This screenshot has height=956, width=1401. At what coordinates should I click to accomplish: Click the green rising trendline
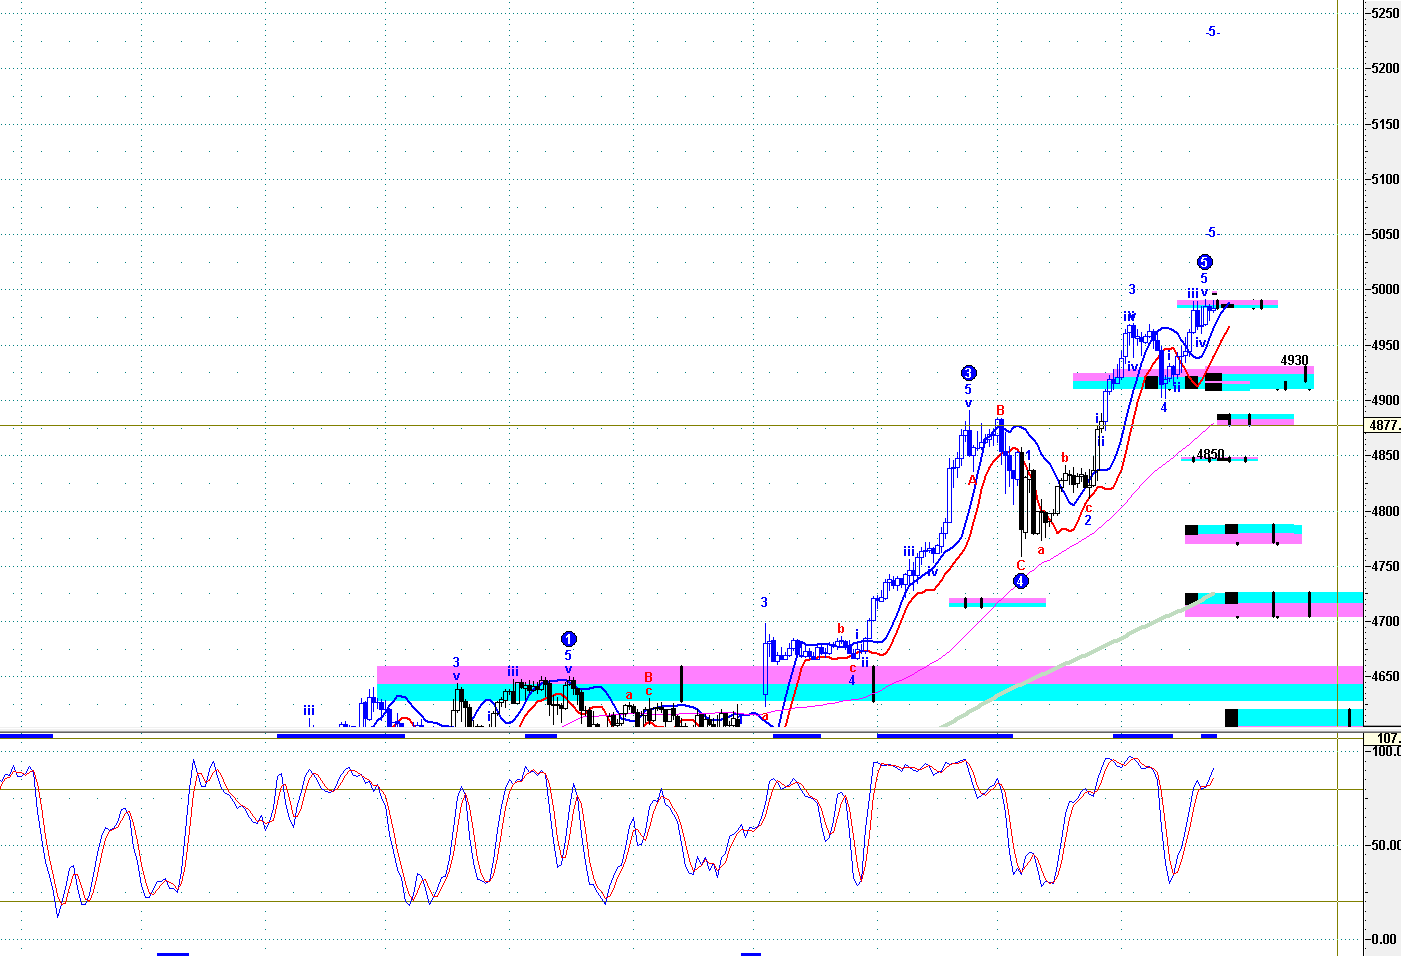coord(1080,658)
